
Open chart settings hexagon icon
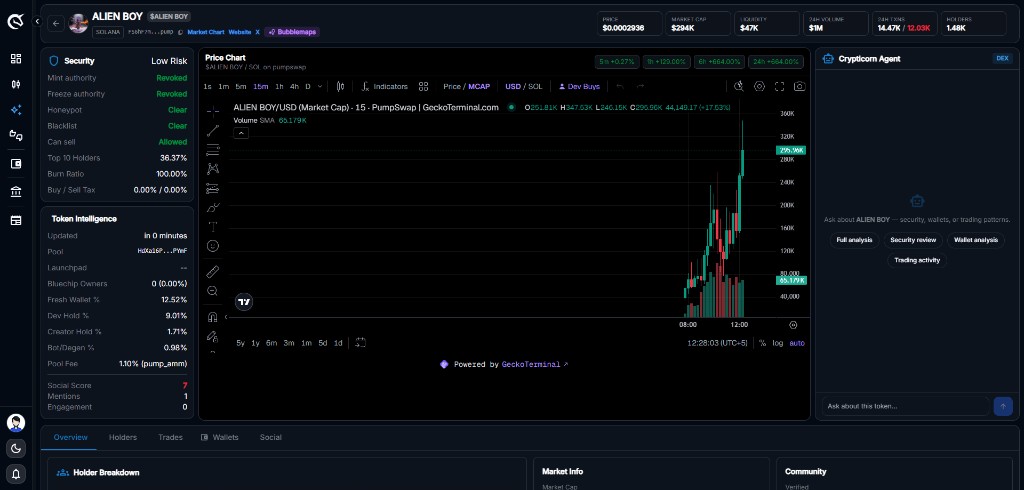coord(759,86)
